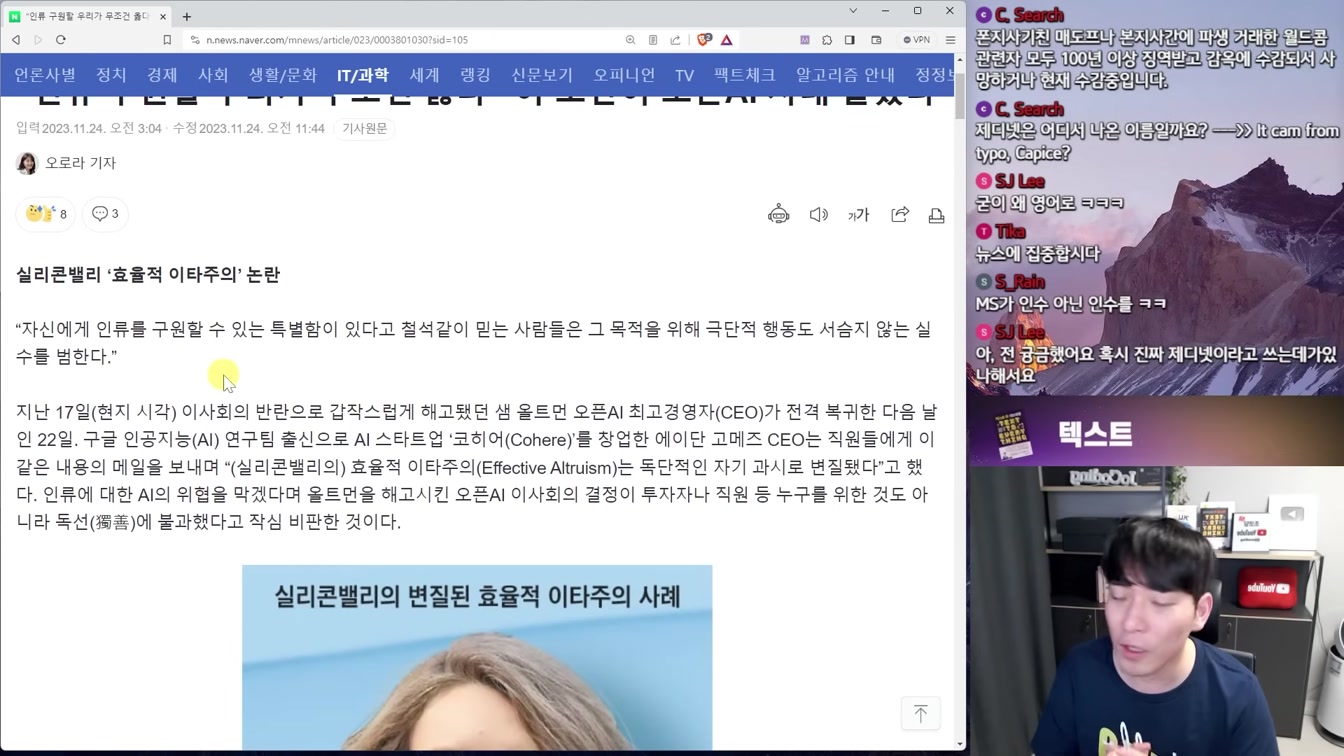Reload the Naver news page
The width and height of the screenshot is (1344, 756).
click(x=61, y=40)
